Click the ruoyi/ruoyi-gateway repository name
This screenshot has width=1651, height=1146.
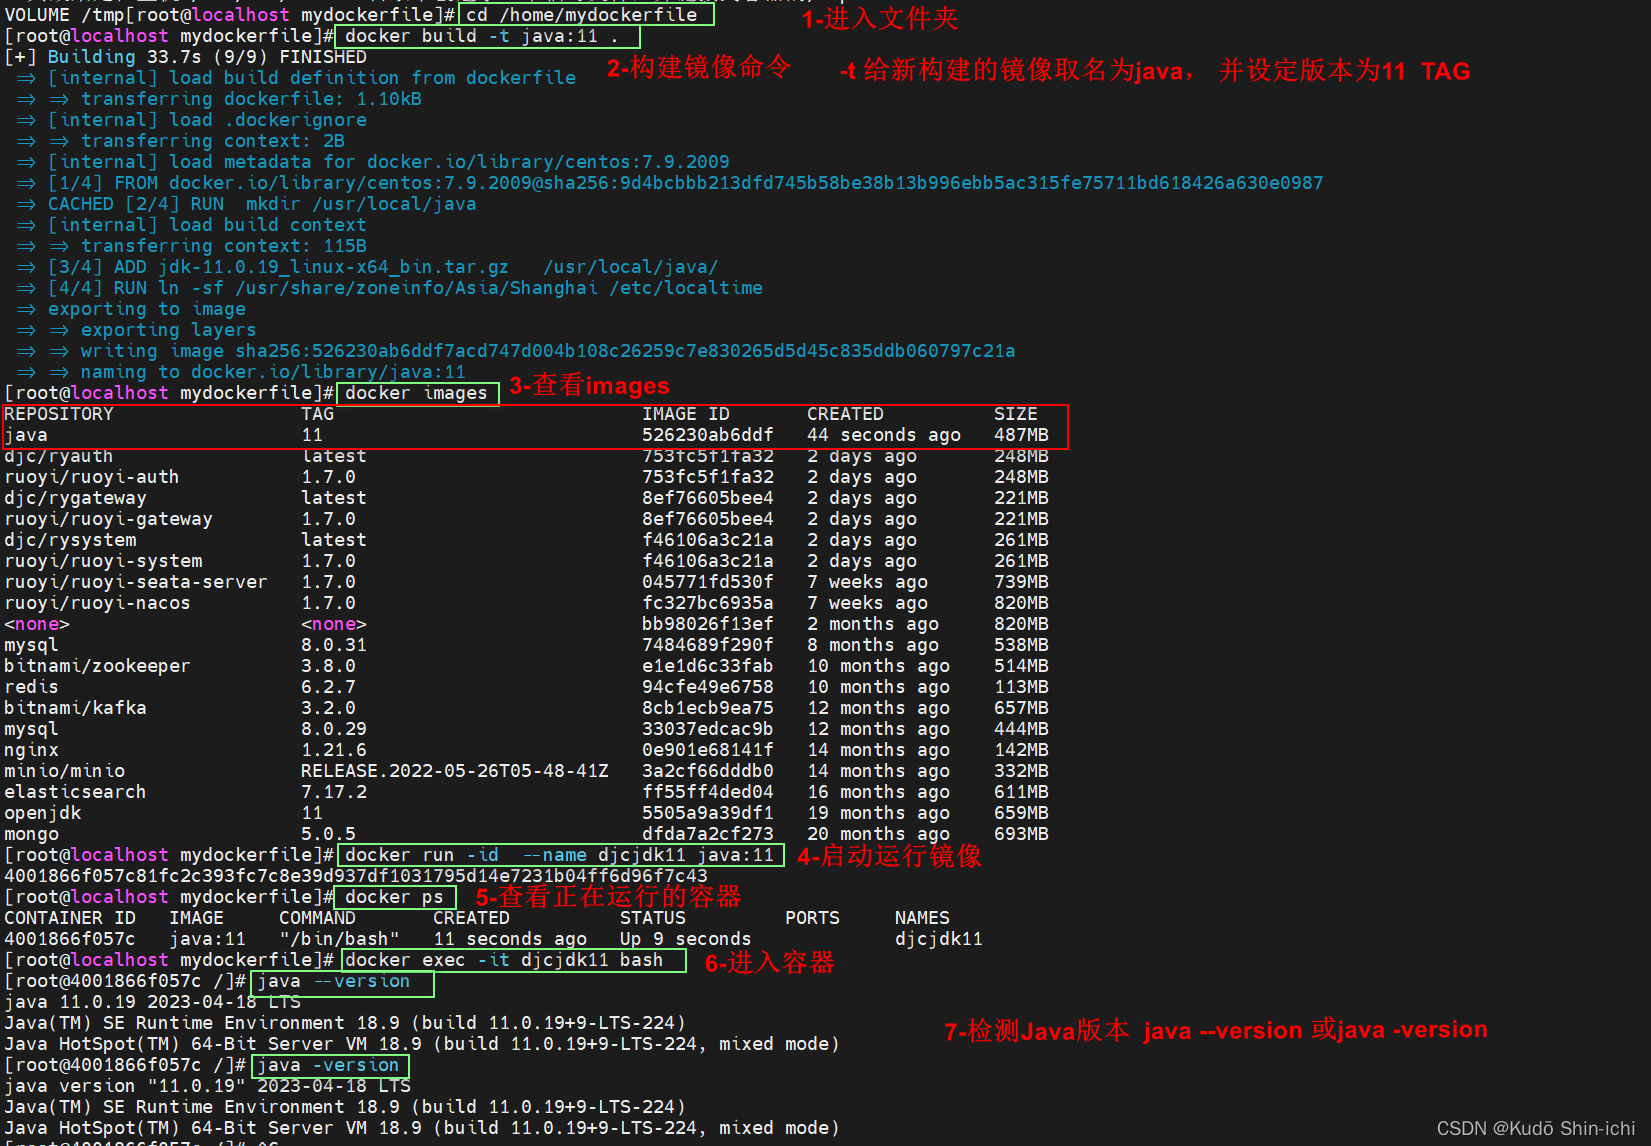click(x=108, y=519)
